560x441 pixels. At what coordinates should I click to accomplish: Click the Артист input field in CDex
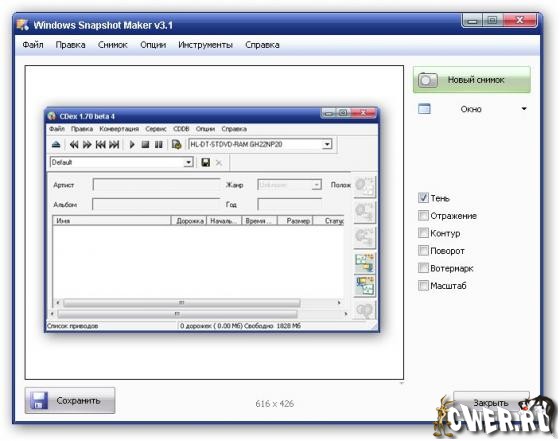(x=156, y=185)
